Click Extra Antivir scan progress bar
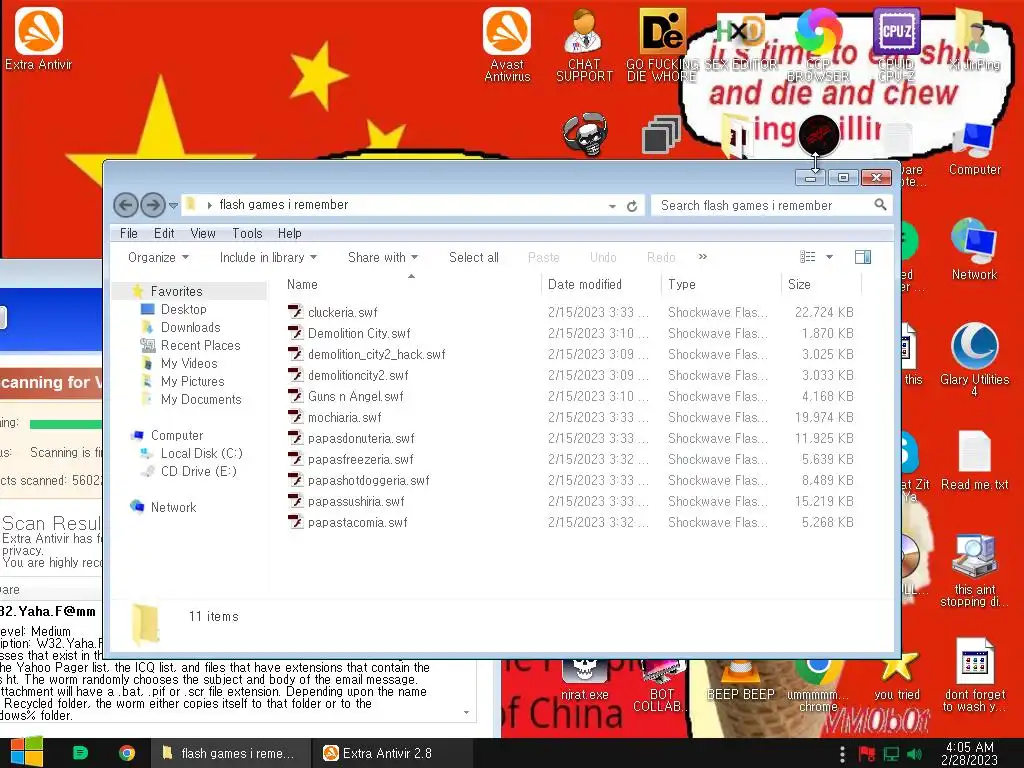 pyautogui.click(x=65, y=424)
